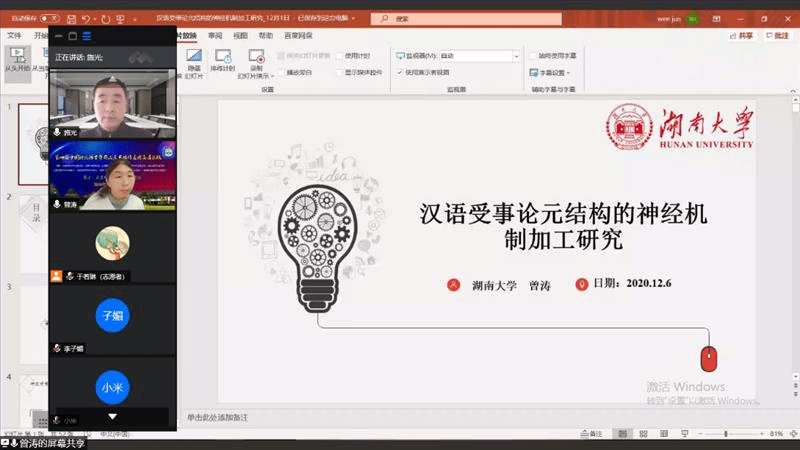Expand the Subtitle Settings dropdown
Screen dimensions: 800x450
coord(552,72)
